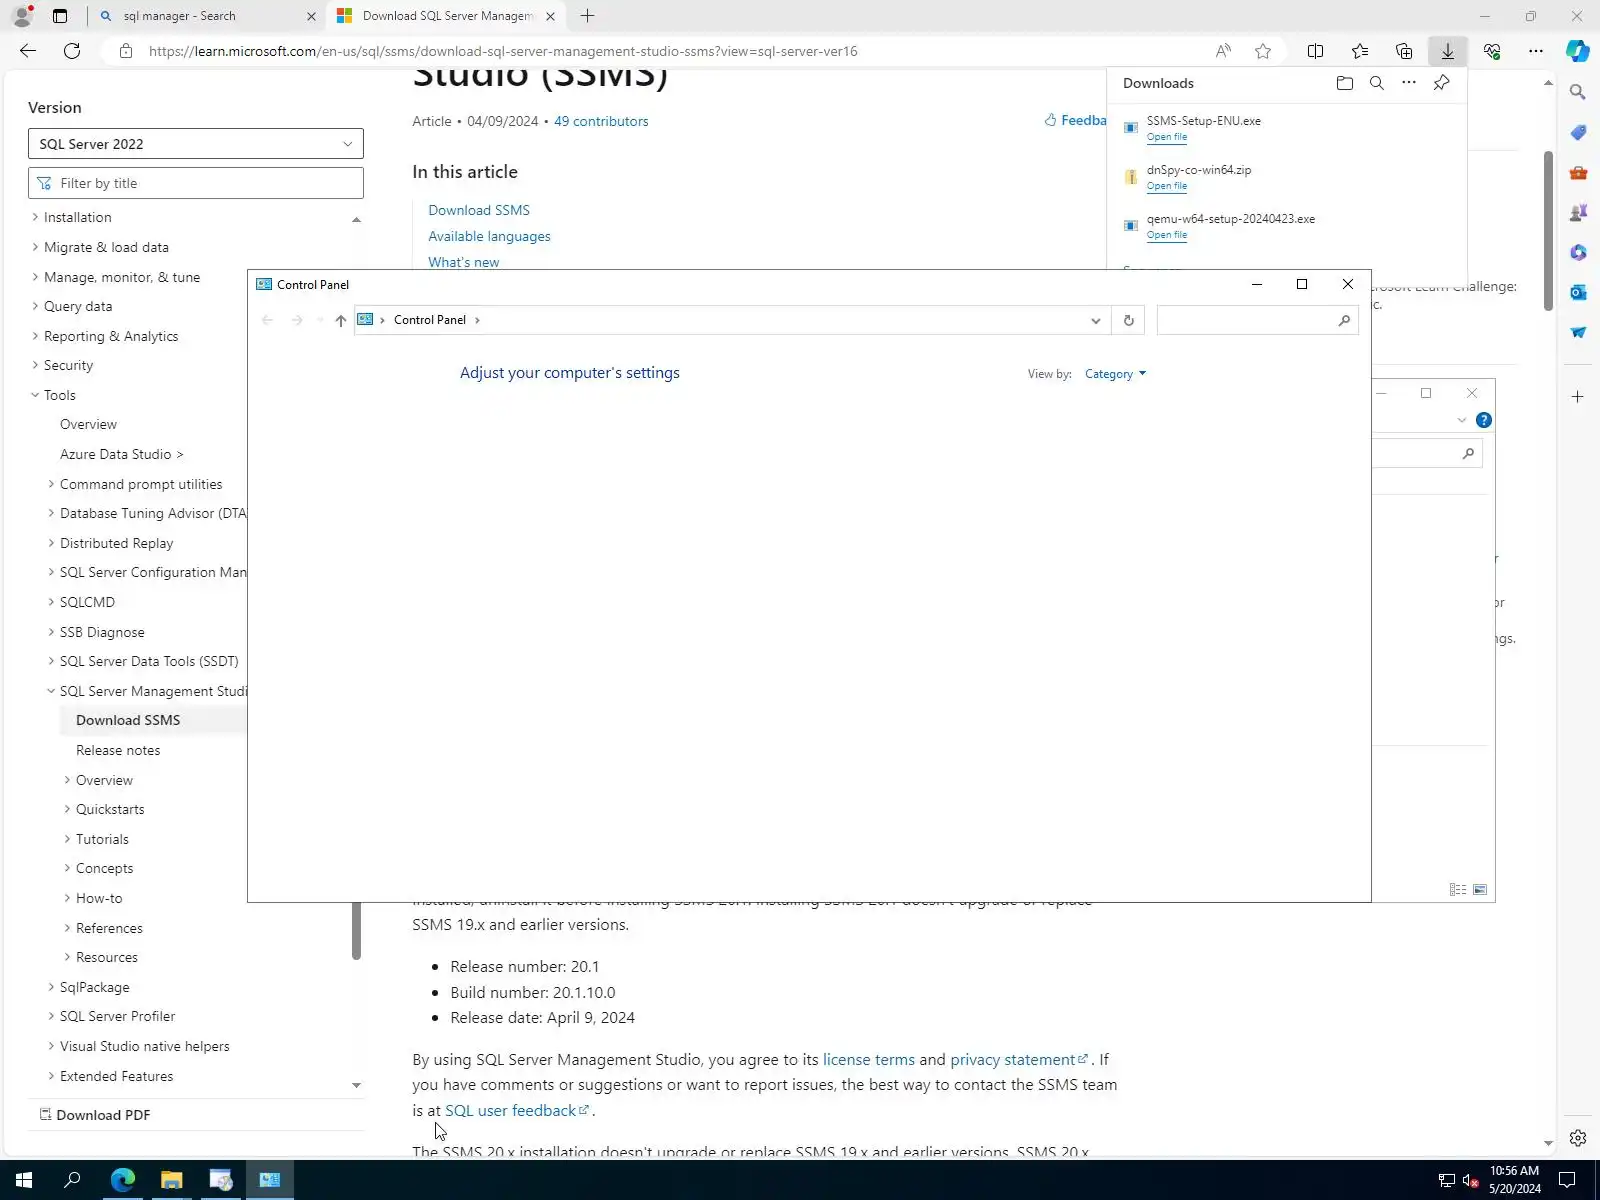1600x1200 pixels.
Task: Click Control Panel up-level arrow
Action: pyautogui.click(x=341, y=320)
